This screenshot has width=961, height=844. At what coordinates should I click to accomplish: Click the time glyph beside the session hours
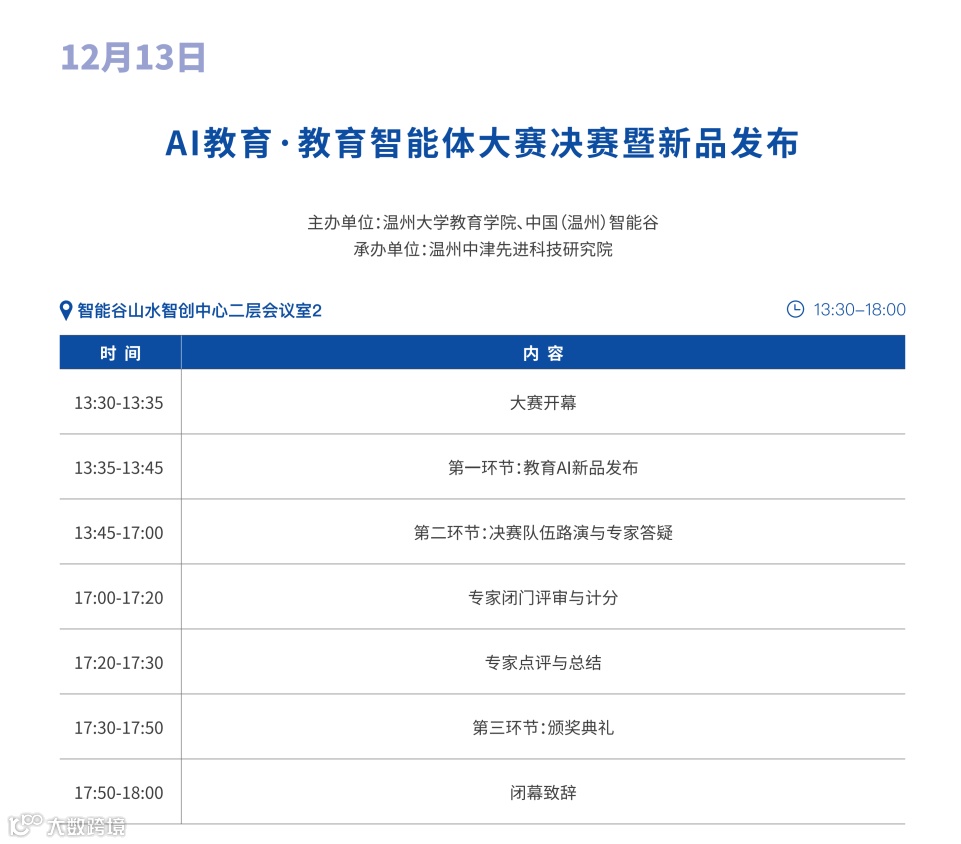[795, 309]
